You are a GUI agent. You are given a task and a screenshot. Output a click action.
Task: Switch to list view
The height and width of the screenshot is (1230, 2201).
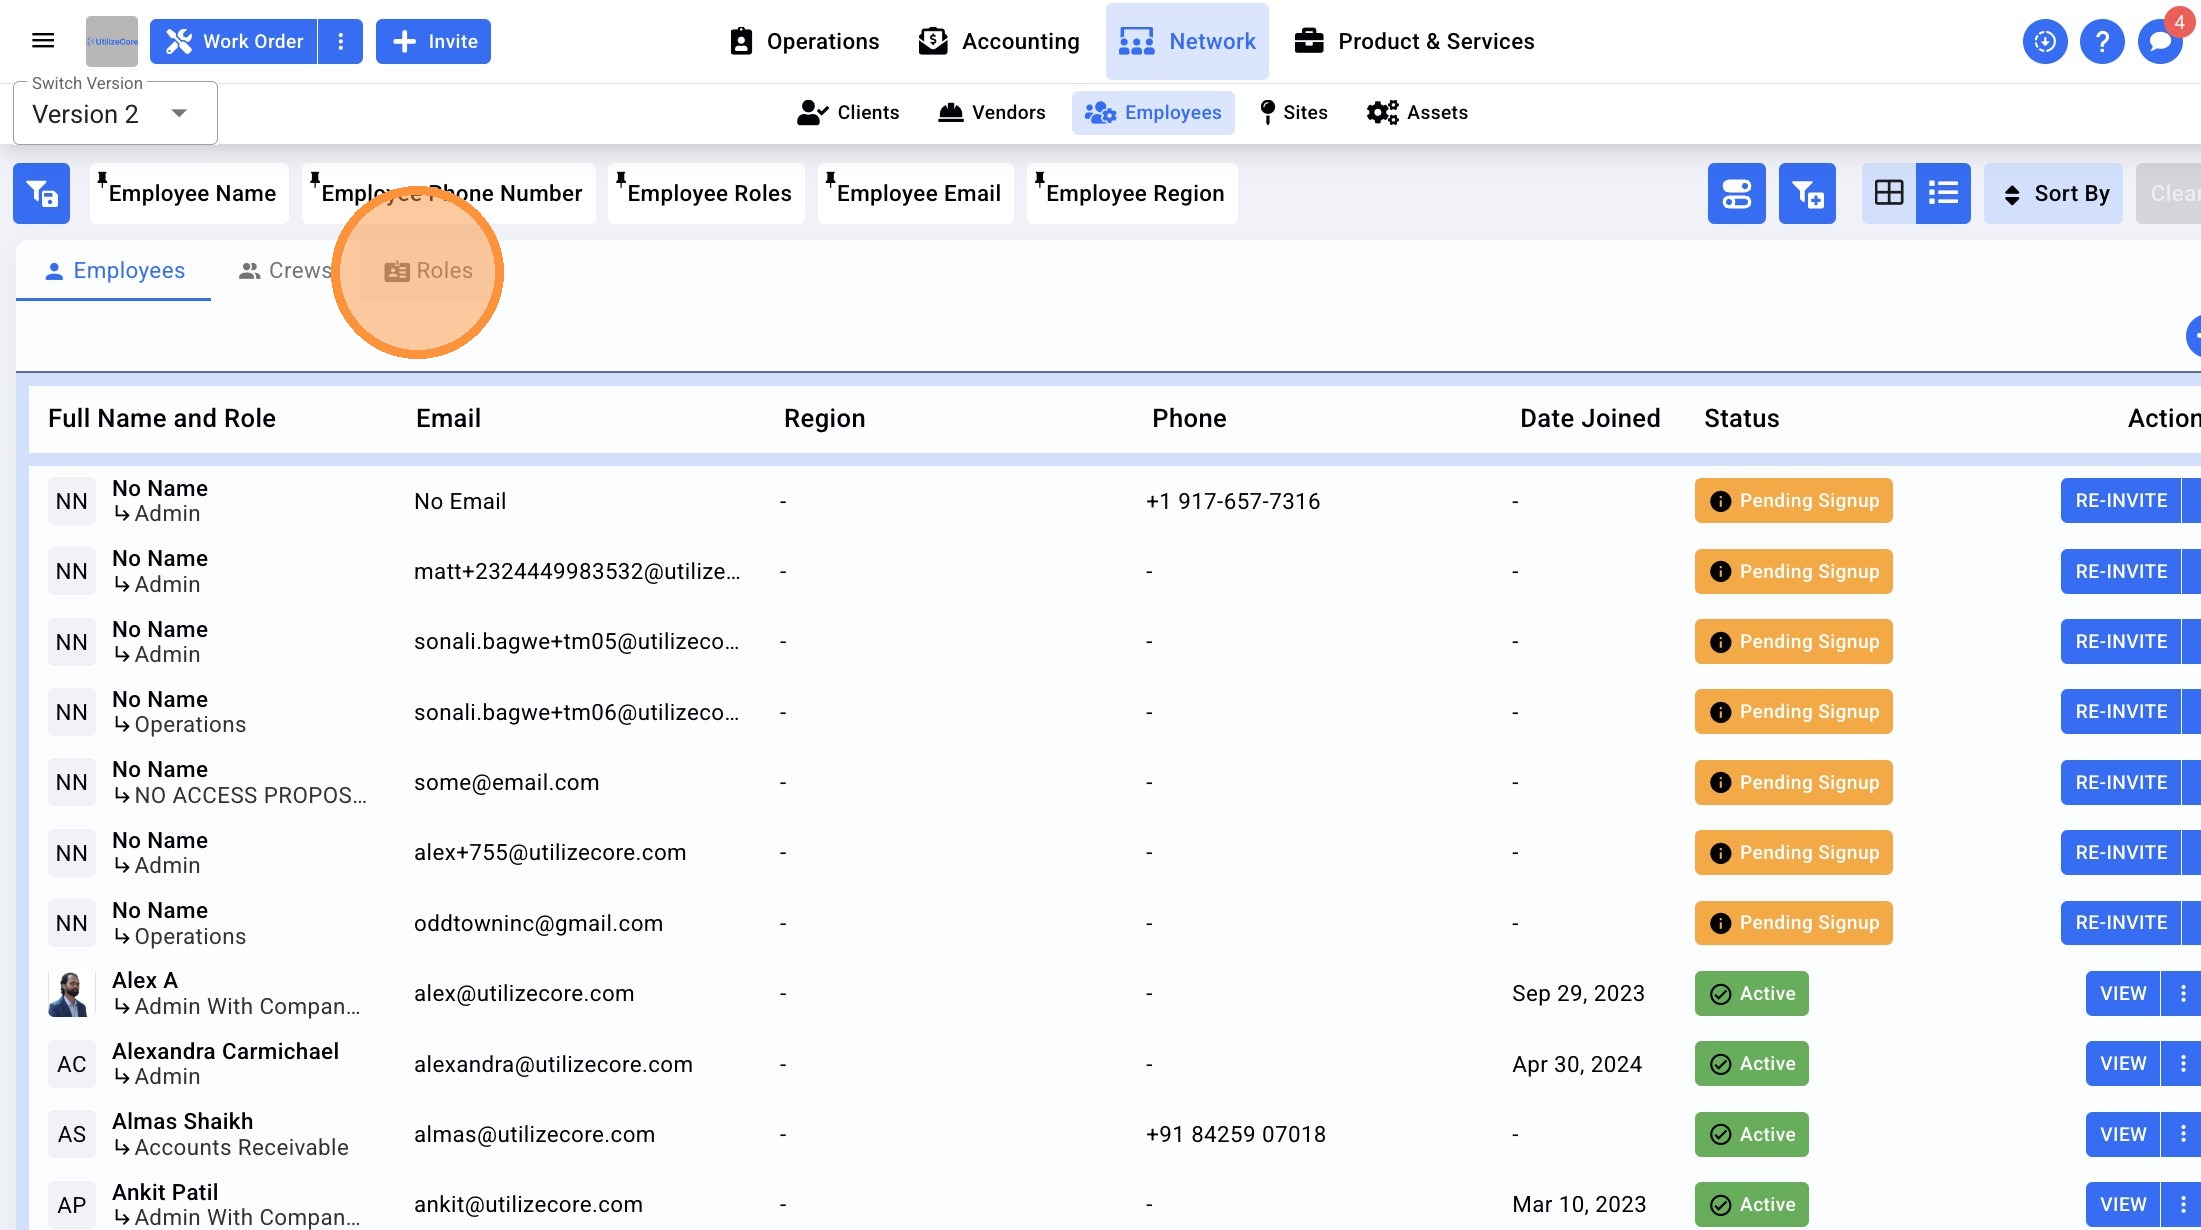[1943, 193]
